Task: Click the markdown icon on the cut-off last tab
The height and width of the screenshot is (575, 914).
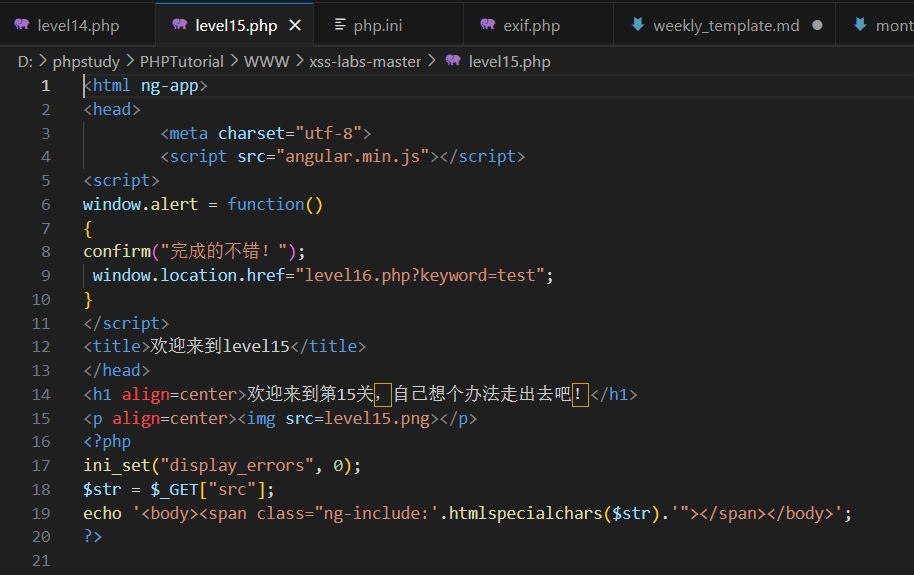Action: coord(860,24)
